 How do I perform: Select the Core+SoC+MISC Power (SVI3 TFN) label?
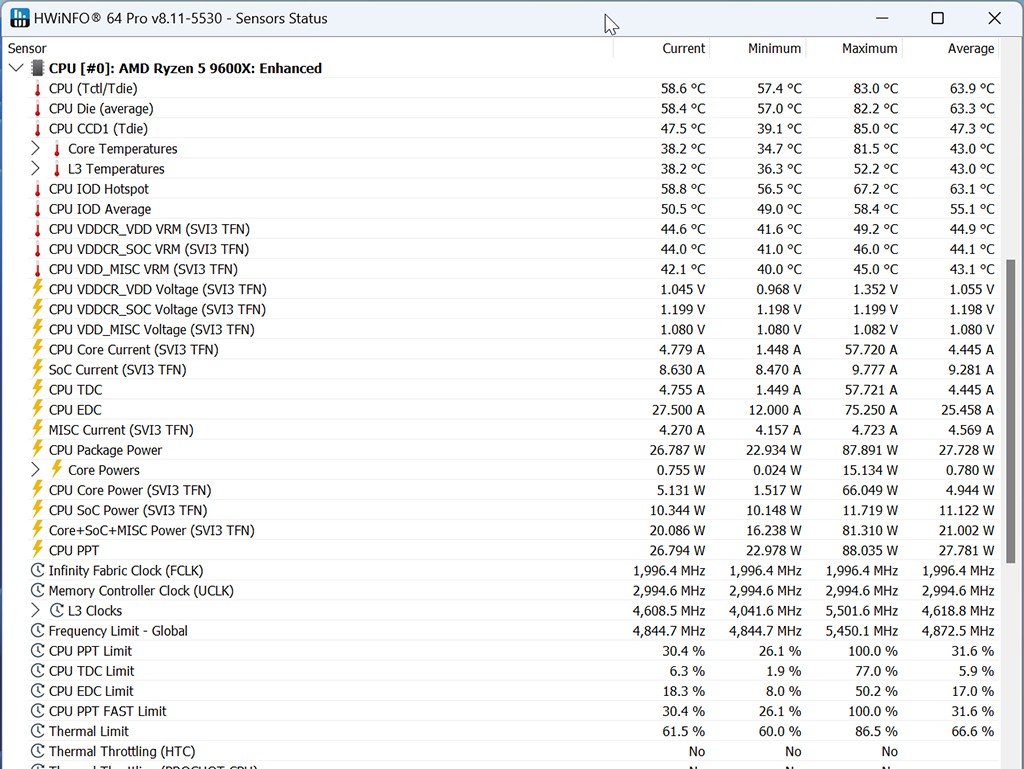152,531
